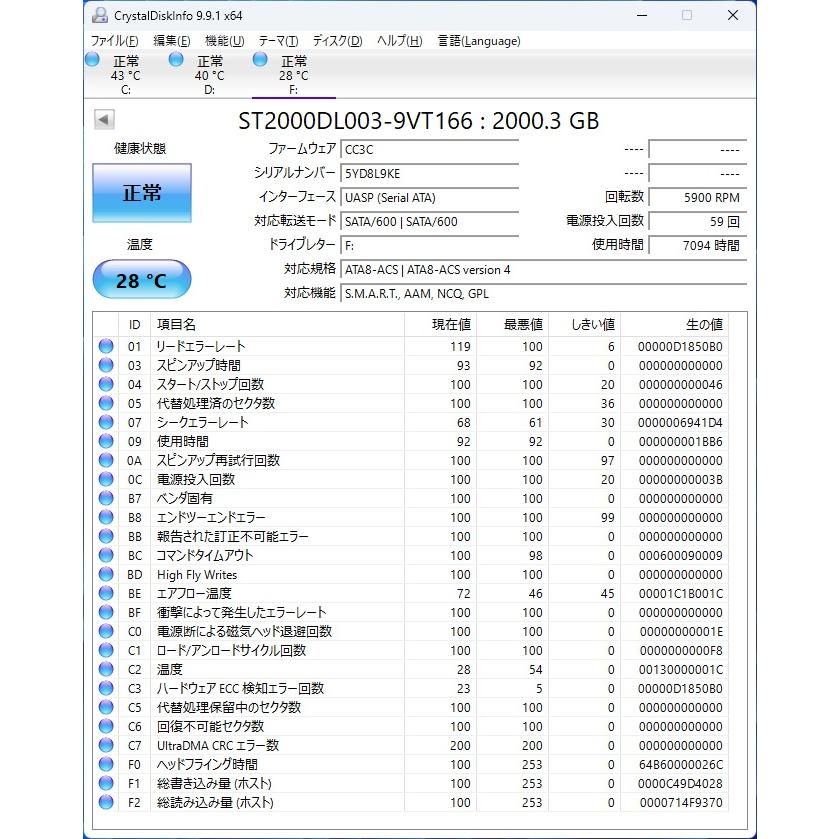Click status orb for 05 代替処理済のセクタ数
The image size is (839, 839).
coord(106,403)
